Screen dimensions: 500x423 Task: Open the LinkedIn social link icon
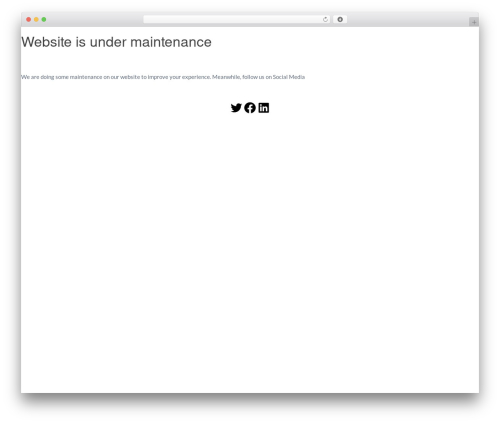264,108
